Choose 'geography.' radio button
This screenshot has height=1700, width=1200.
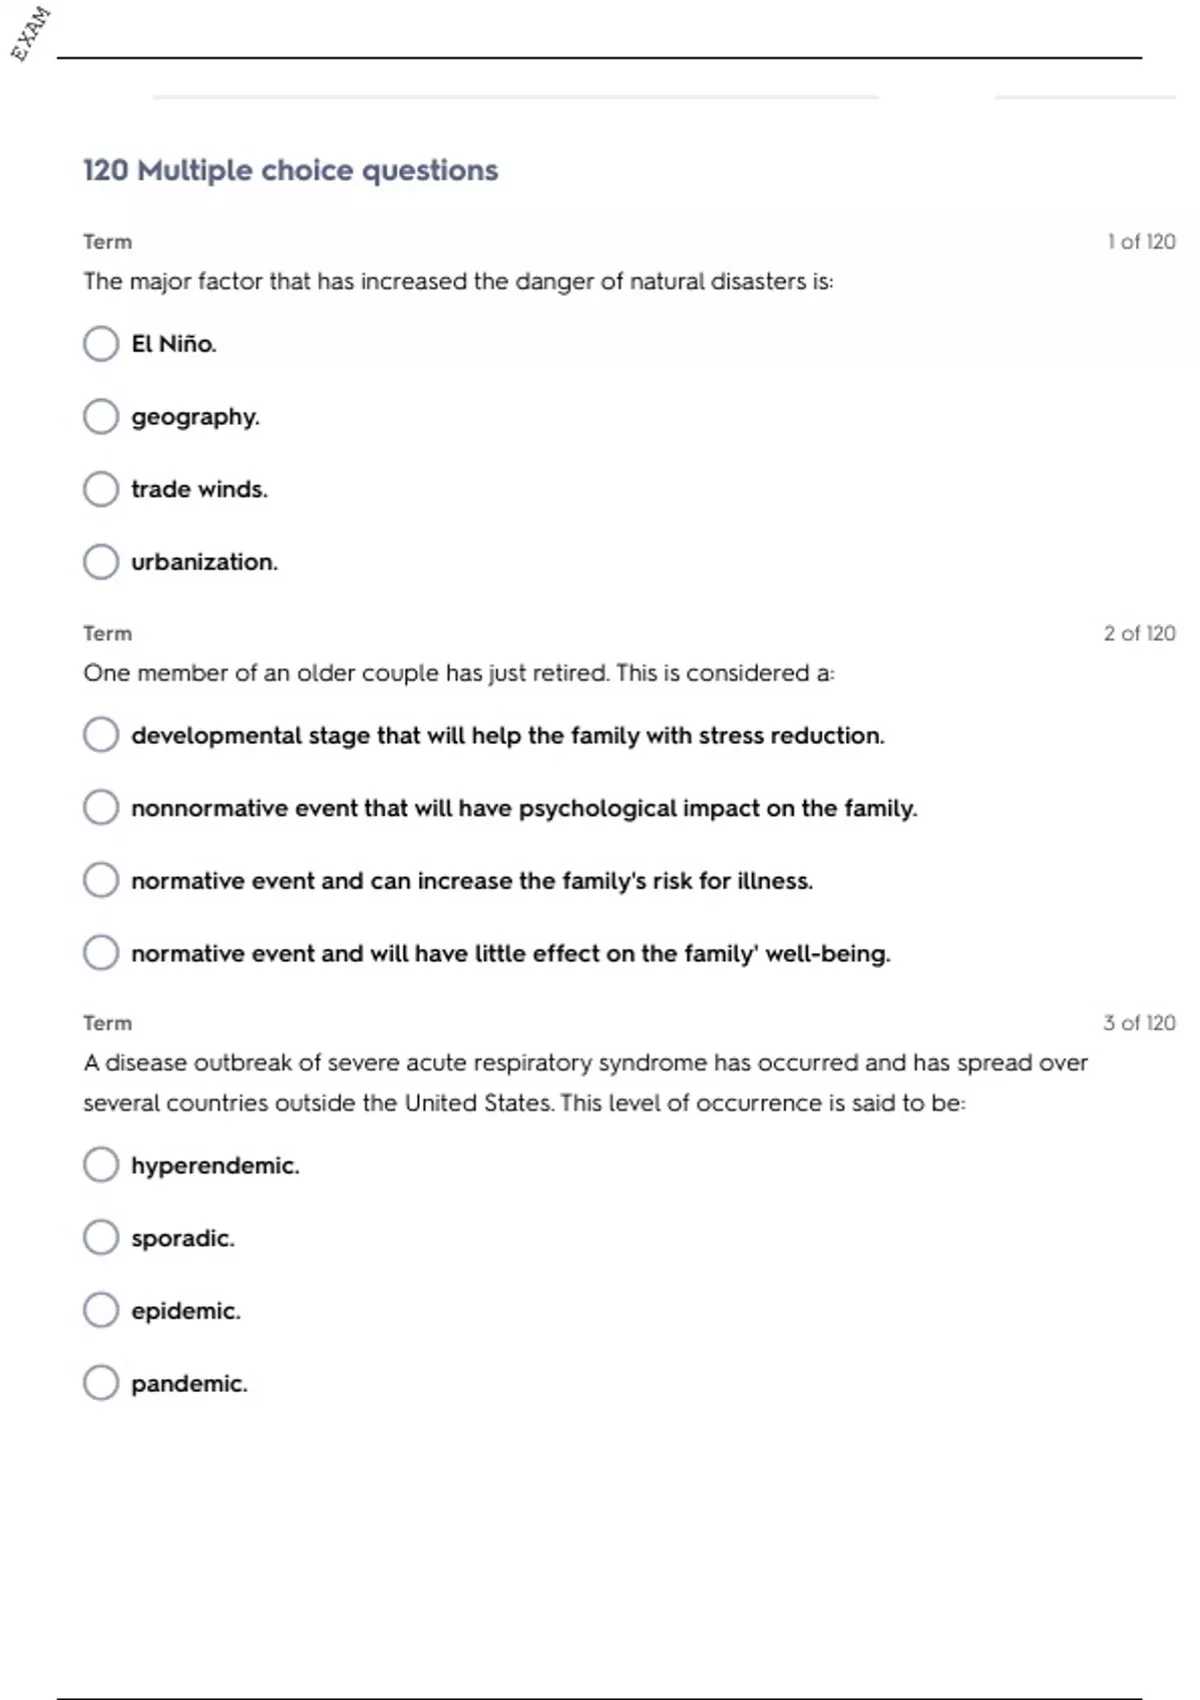click(101, 417)
